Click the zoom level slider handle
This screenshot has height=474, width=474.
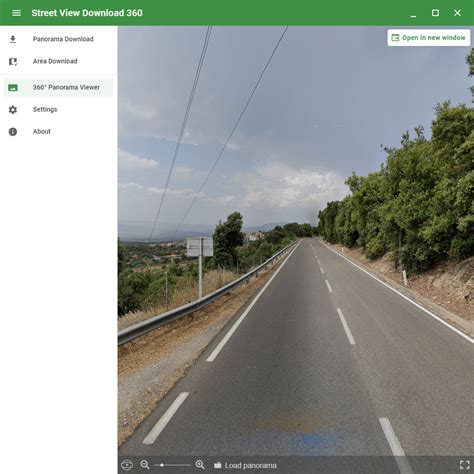pos(162,465)
